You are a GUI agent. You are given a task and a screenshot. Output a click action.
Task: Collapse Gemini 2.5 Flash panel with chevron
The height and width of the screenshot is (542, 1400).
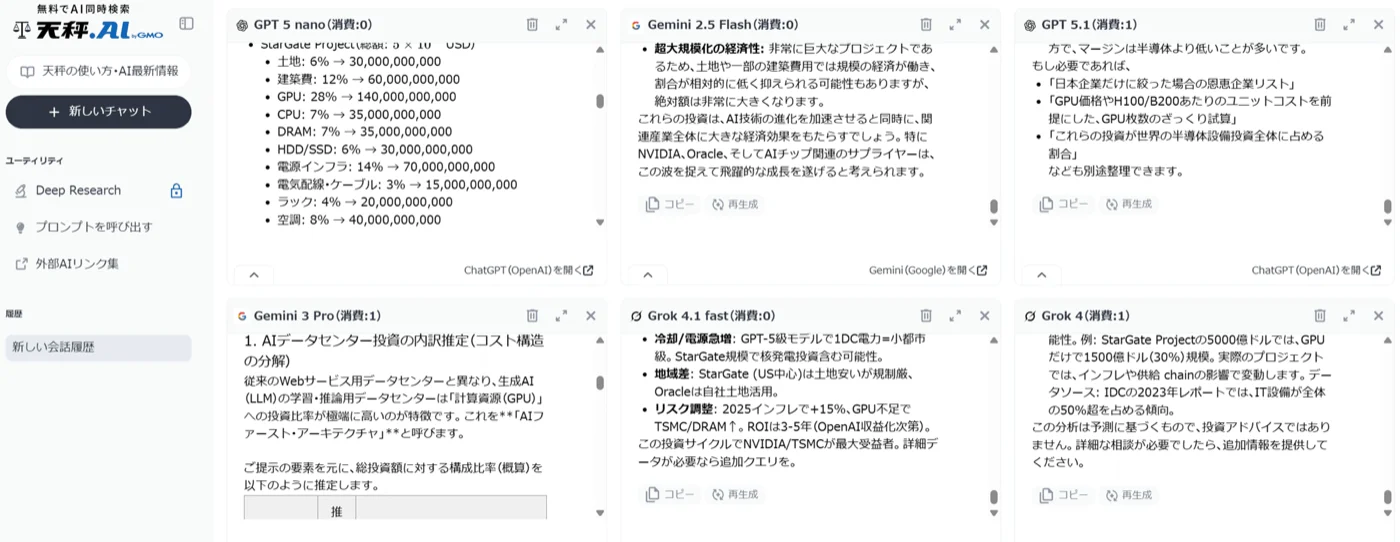click(x=648, y=275)
